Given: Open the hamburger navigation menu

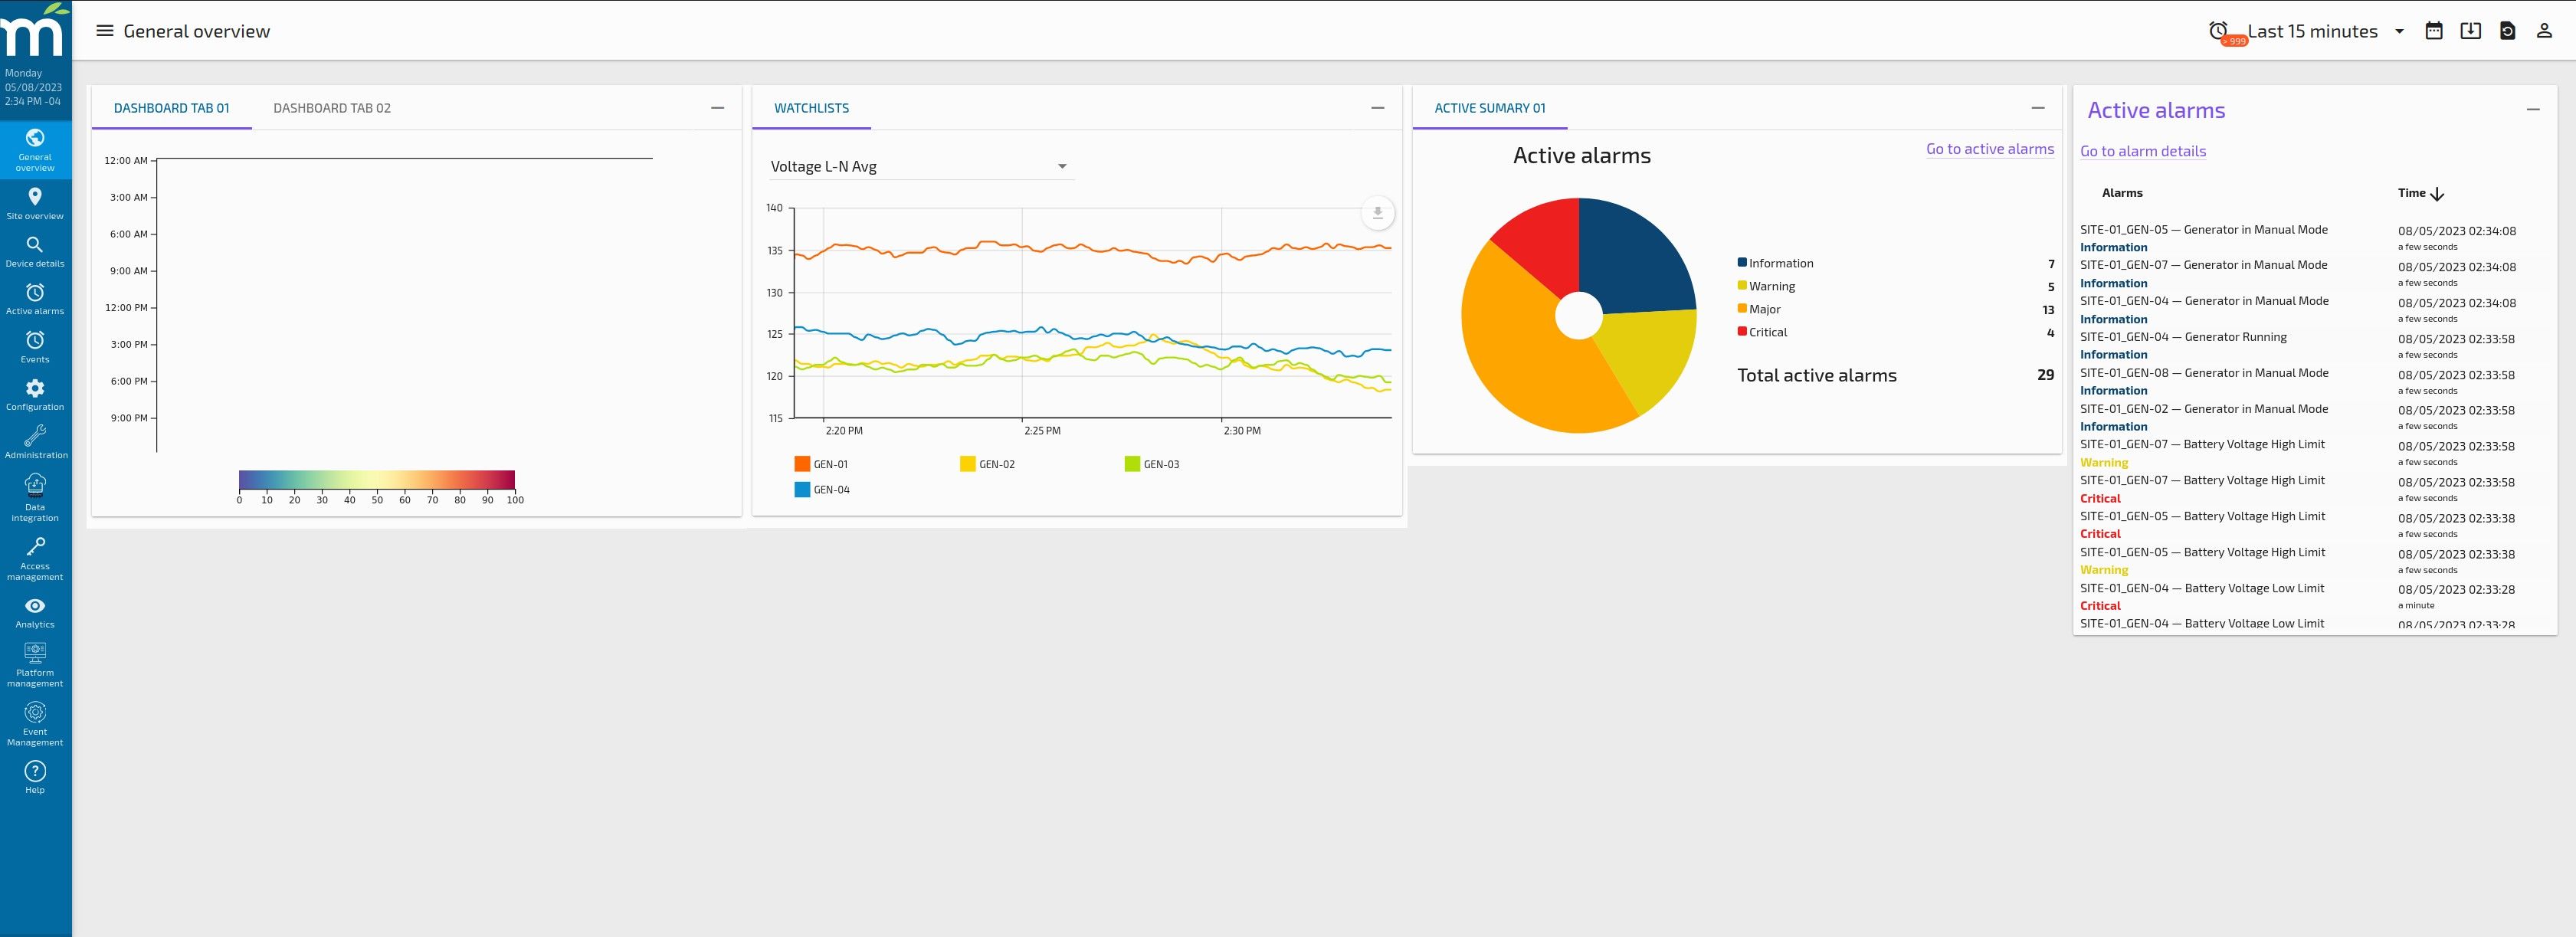Looking at the screenshot, I should pos(104,31).
